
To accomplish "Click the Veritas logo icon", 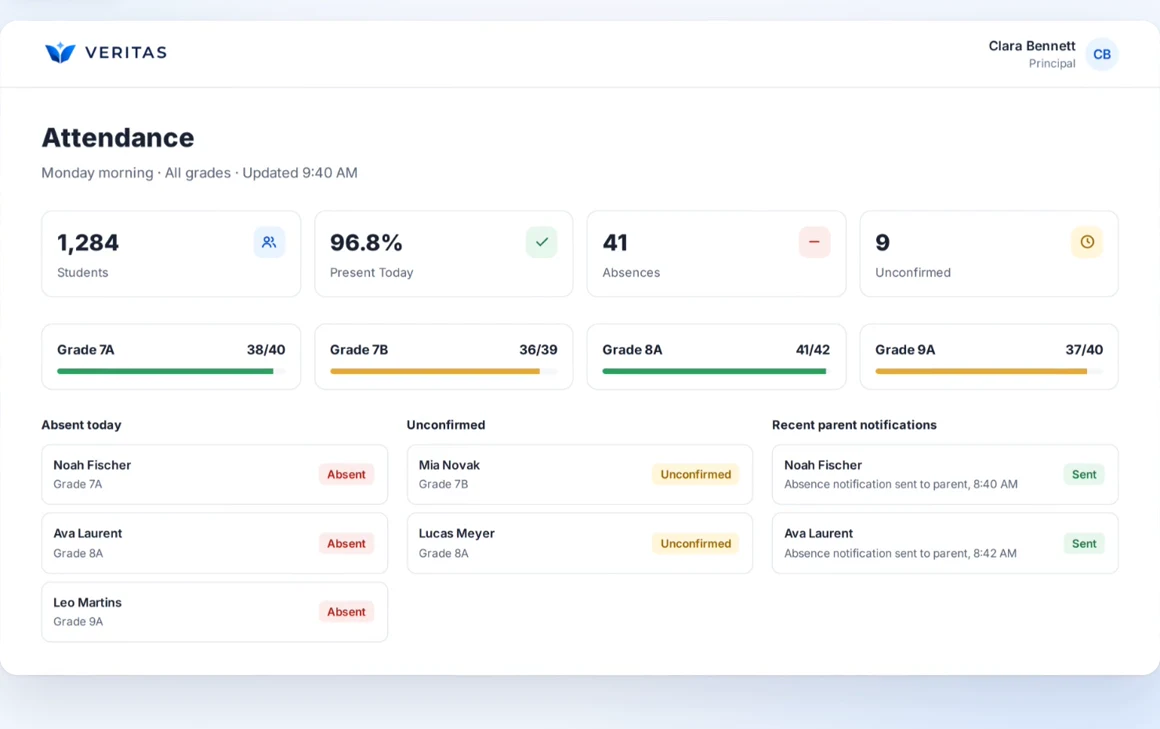I will [x=60, y=53].
